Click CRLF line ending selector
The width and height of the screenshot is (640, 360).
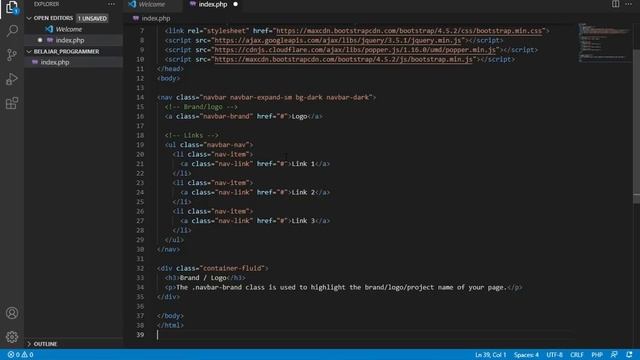pyautogui.click(x=576, y=355)
